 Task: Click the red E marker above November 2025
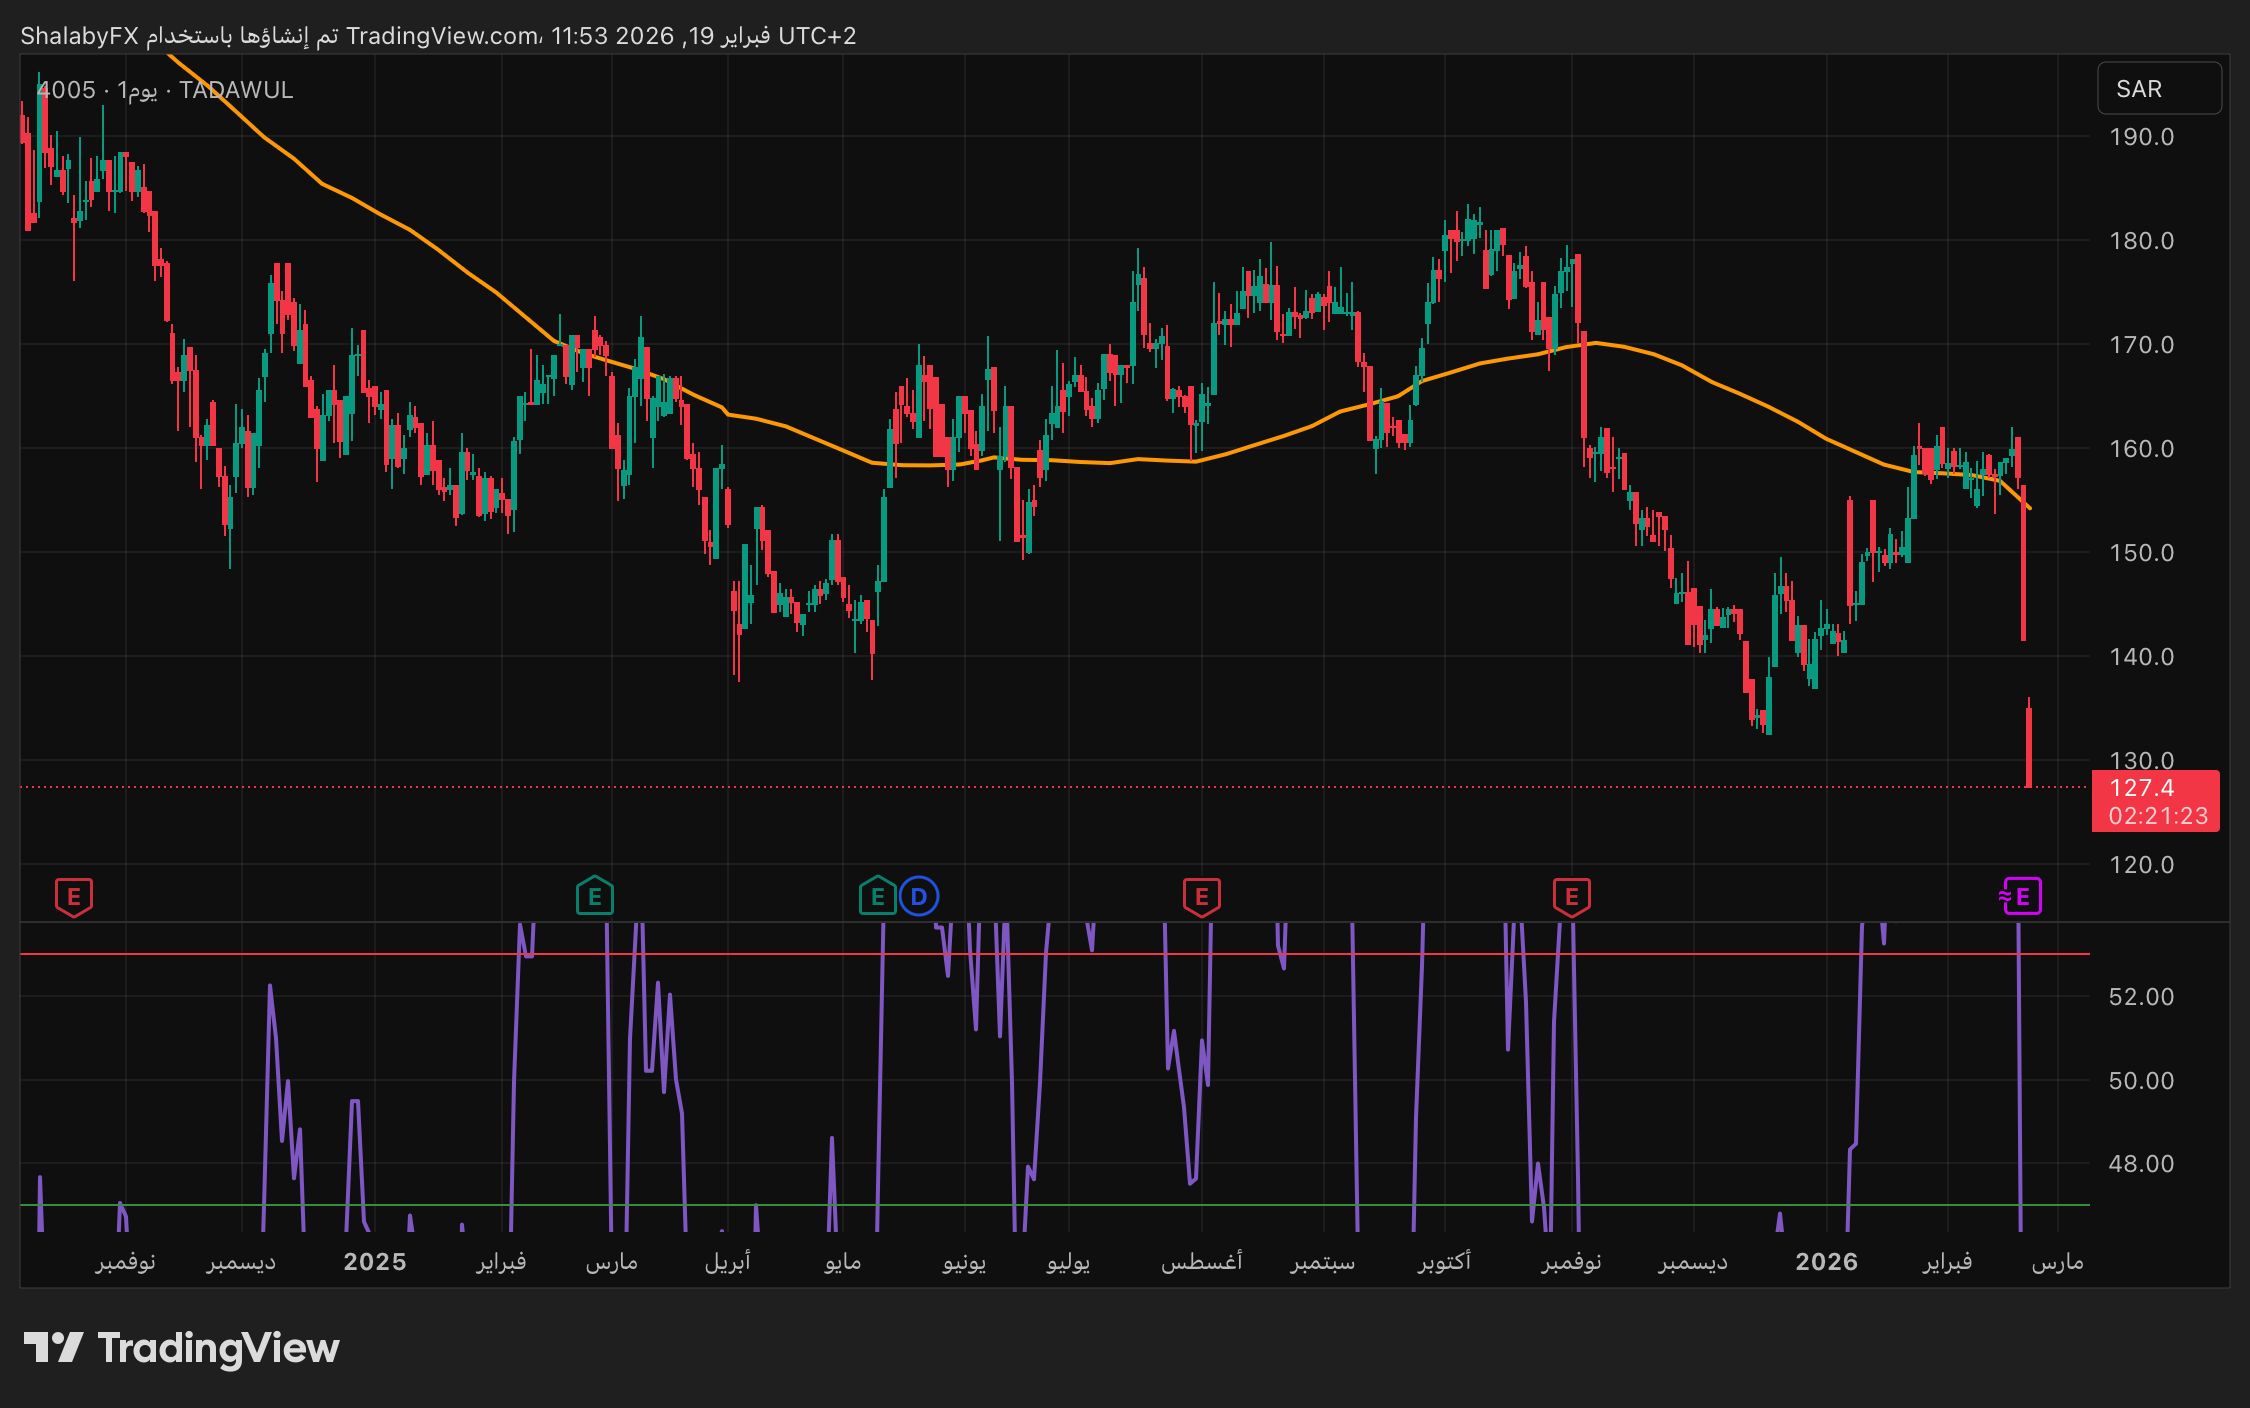(x=1571, y=897)
